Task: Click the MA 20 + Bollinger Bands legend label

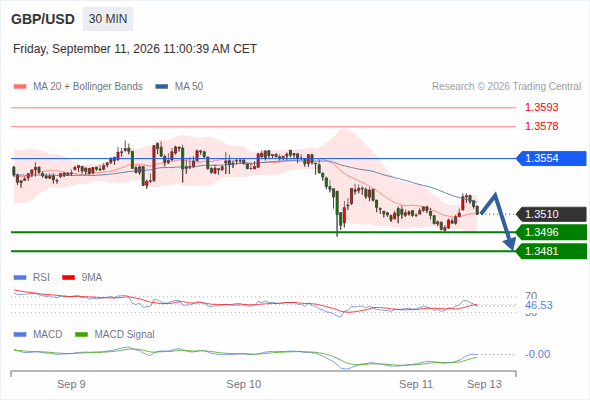Action: [x=88, y=87]
